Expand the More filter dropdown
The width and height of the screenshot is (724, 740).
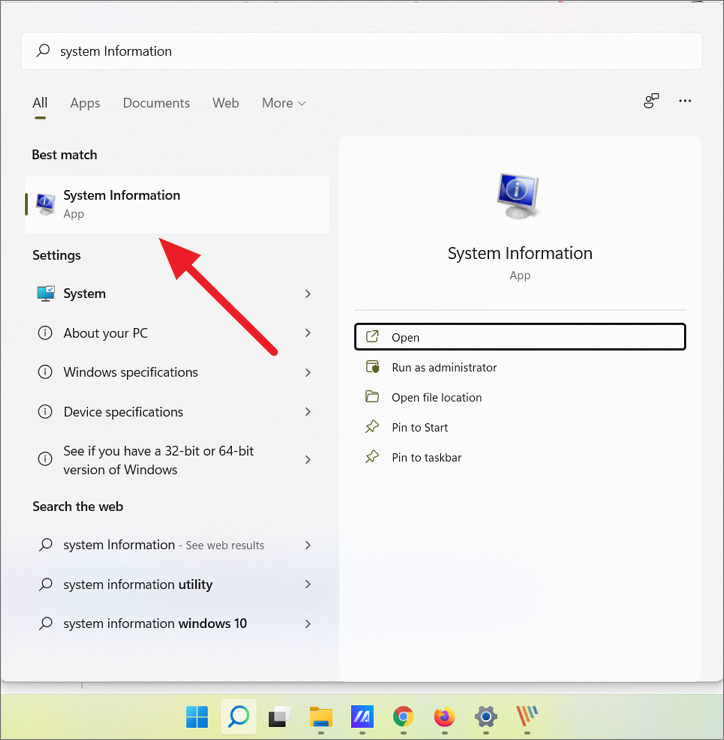point(284,103)
